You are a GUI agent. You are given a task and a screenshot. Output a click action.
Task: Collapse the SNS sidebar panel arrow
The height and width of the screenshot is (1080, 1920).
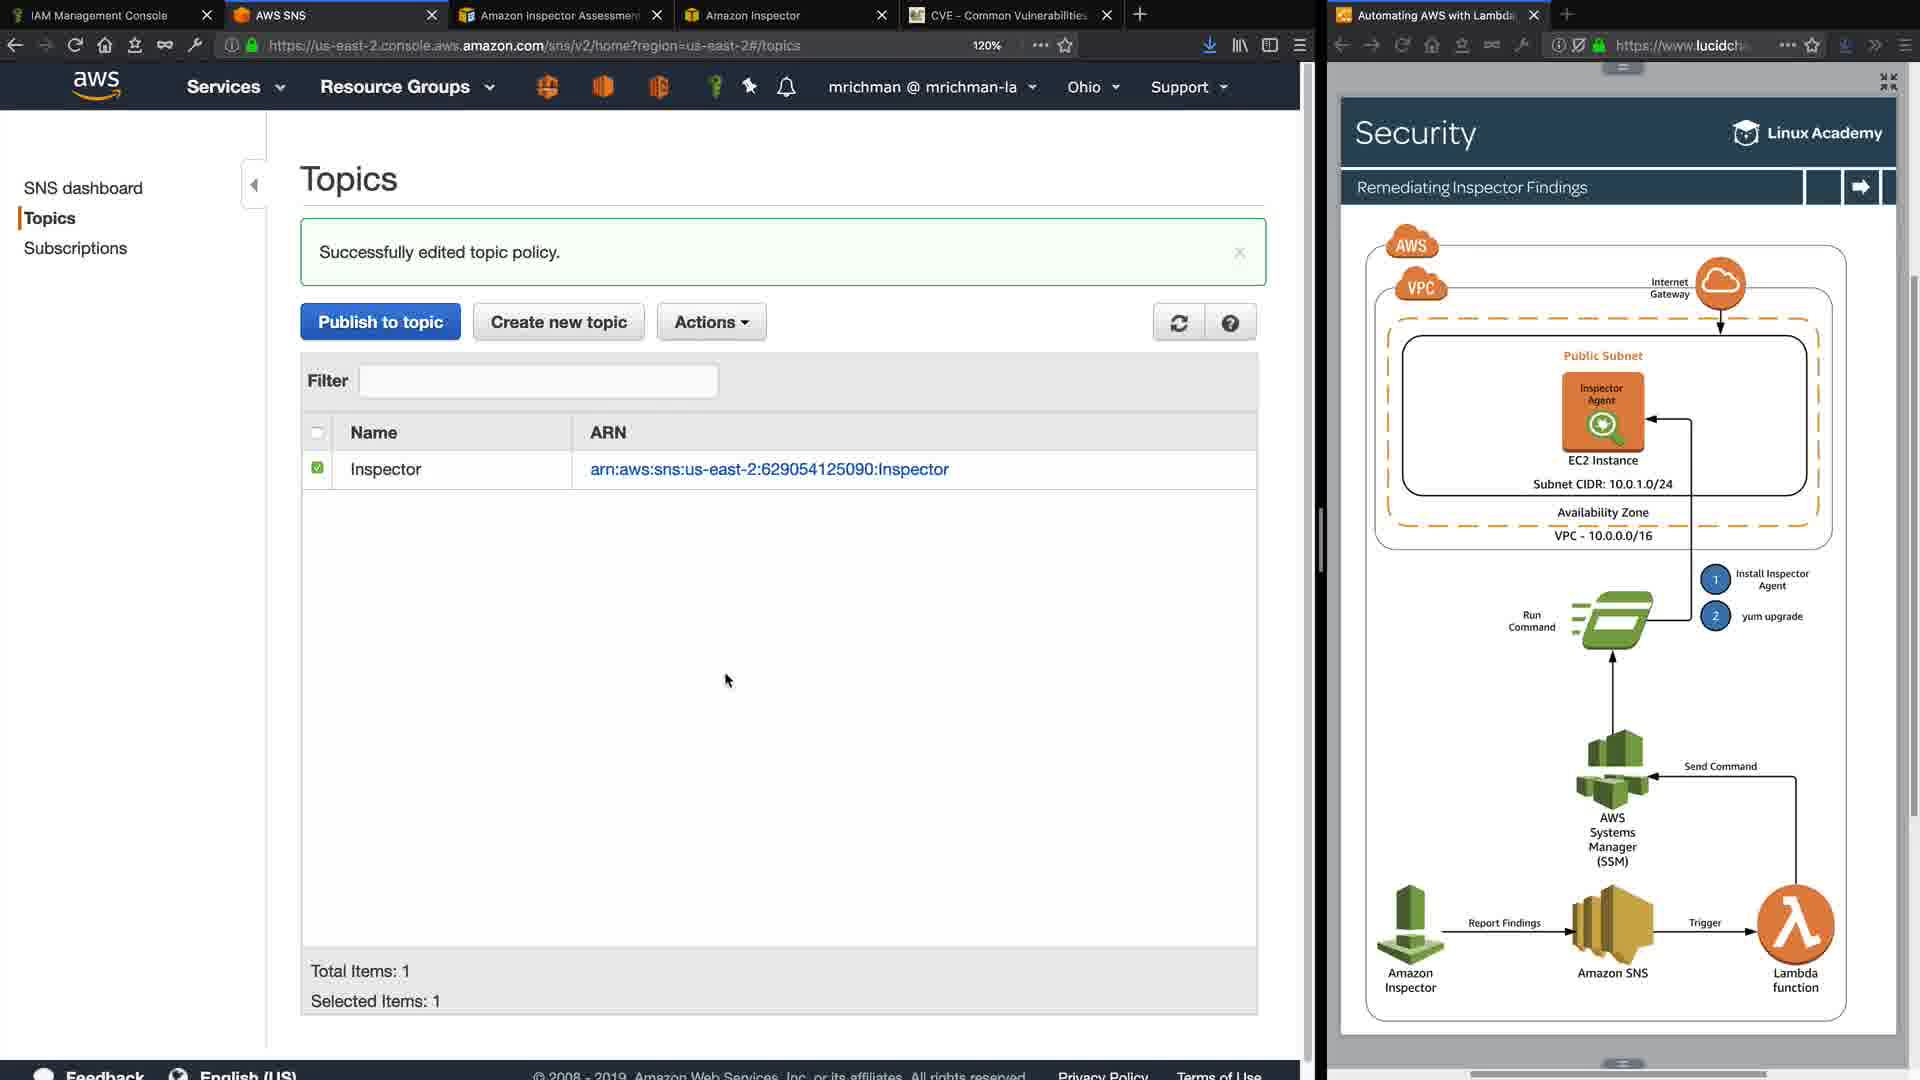[x=254, y=185]
